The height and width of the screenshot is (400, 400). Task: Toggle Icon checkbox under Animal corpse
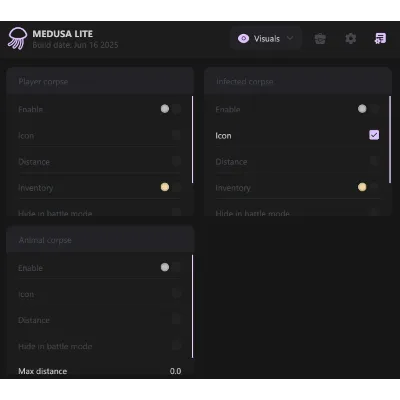click(177, 293)
